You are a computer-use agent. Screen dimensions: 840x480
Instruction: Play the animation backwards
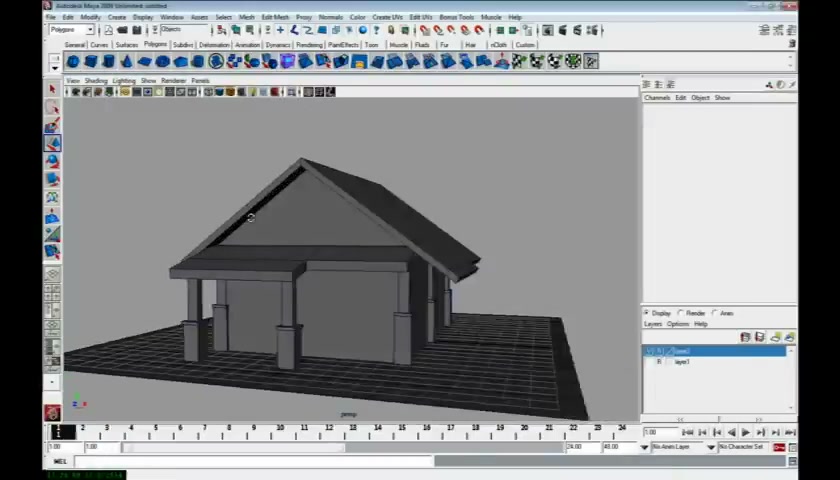tap(731, 432)
